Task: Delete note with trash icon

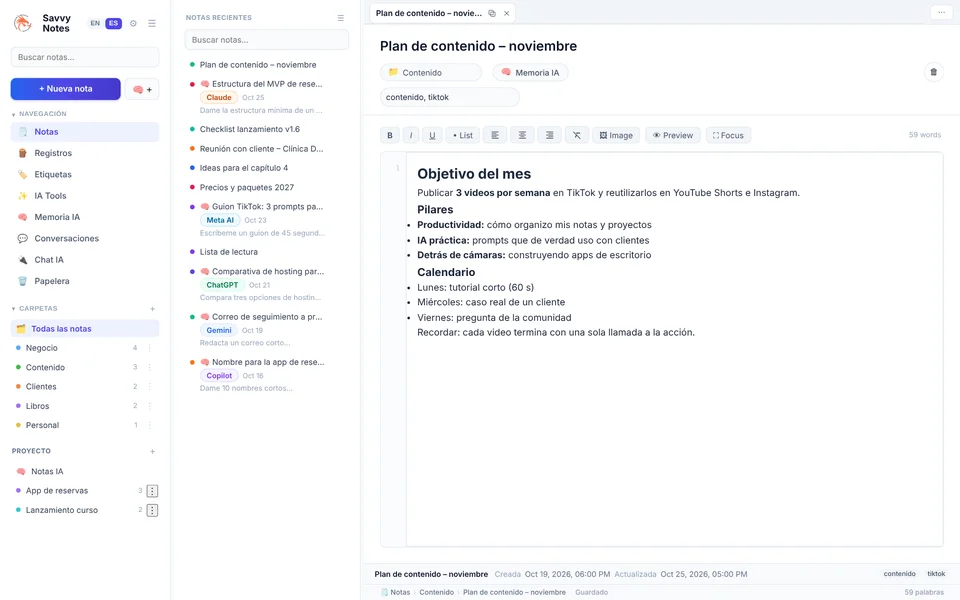Action: tap(933, 72)
